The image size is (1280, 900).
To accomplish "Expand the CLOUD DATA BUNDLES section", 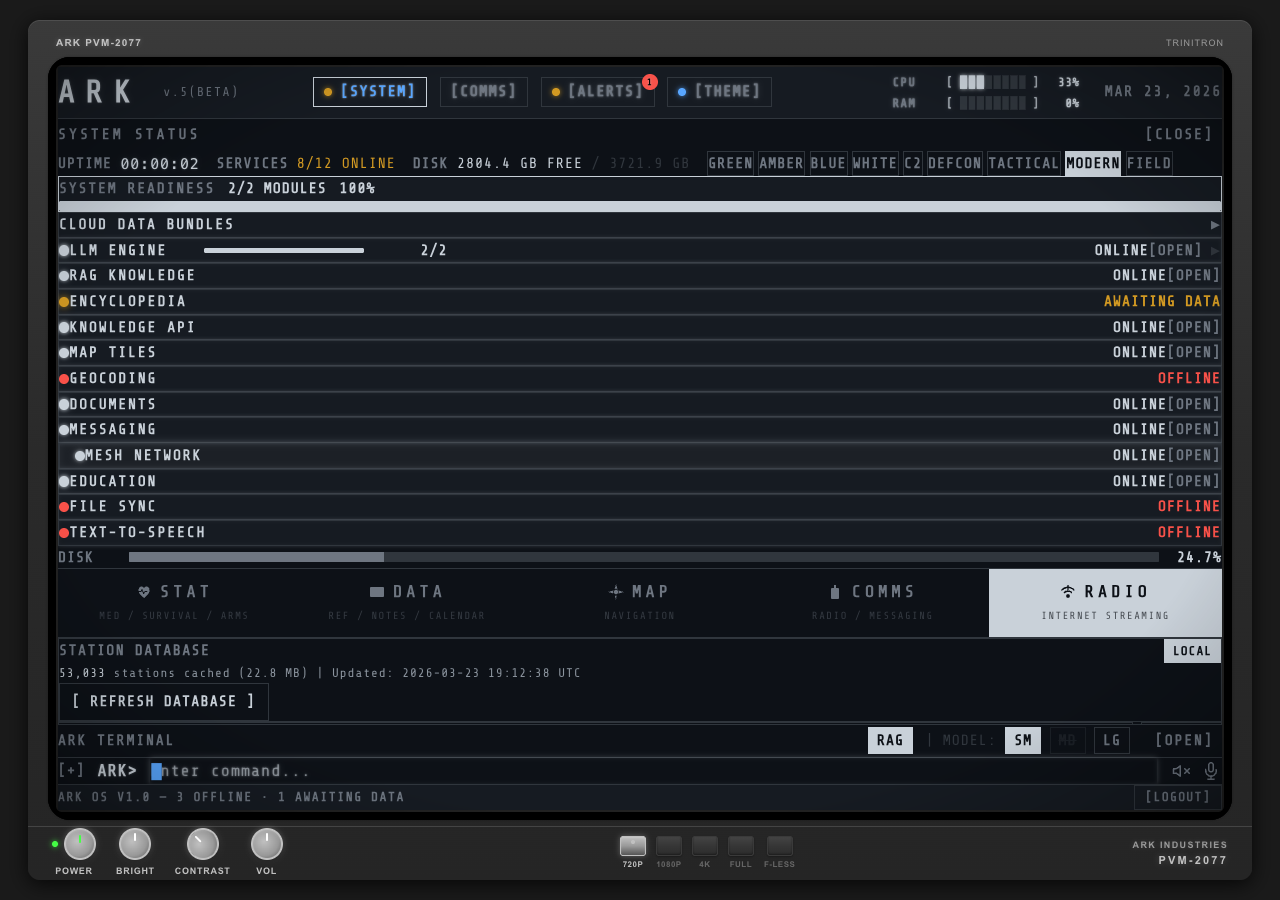I will click(1214, 224).
